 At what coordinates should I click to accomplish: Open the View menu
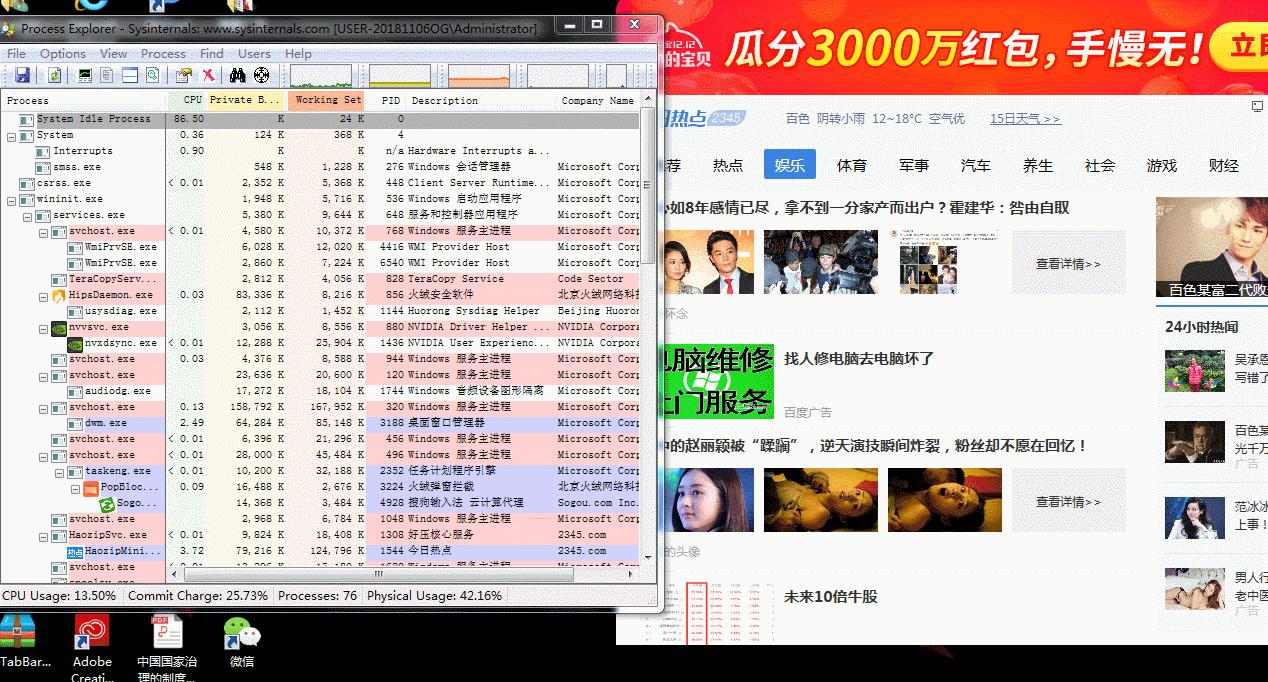point(113,53)
